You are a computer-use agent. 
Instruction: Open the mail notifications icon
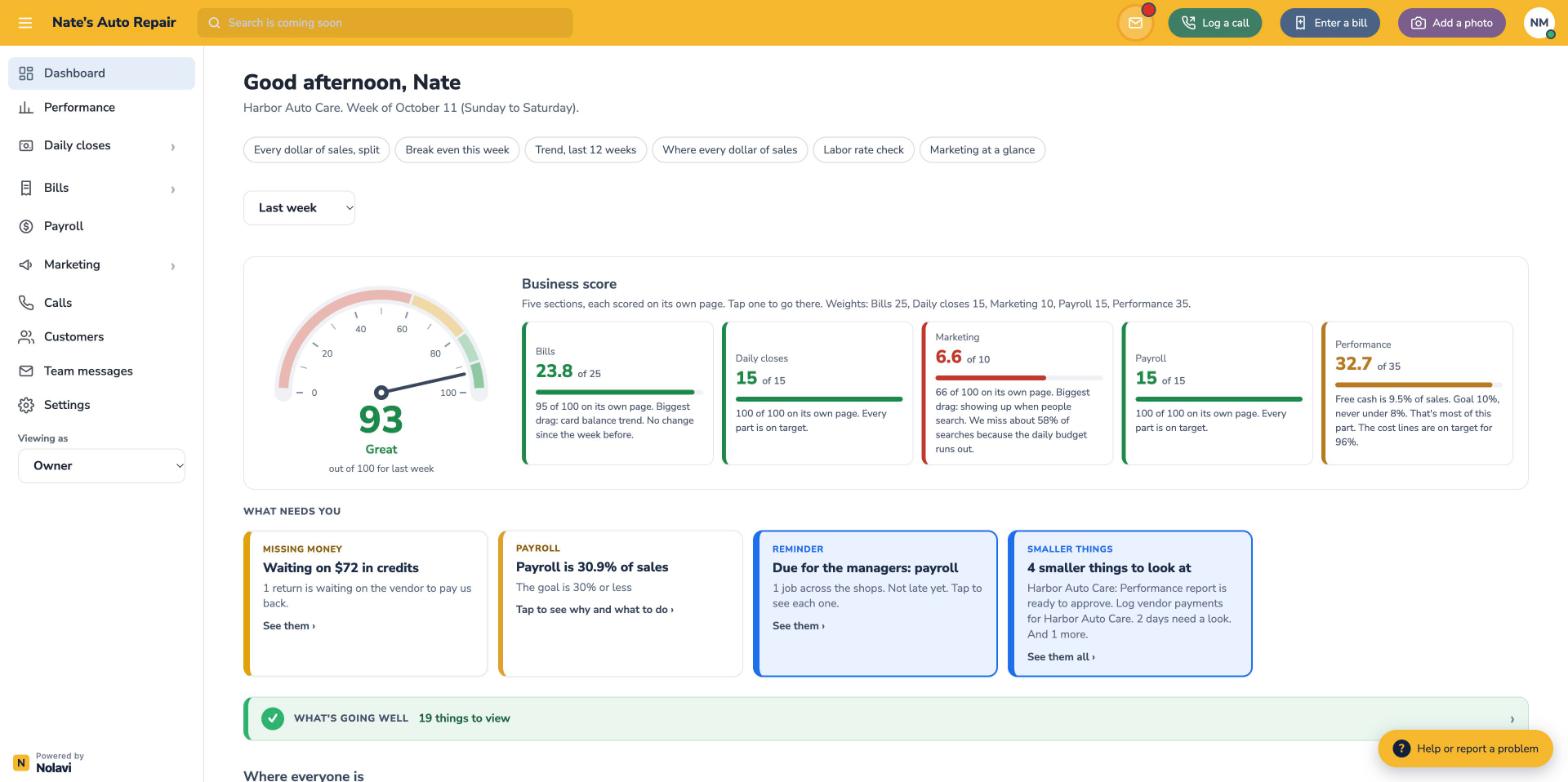pos(1135,23)
